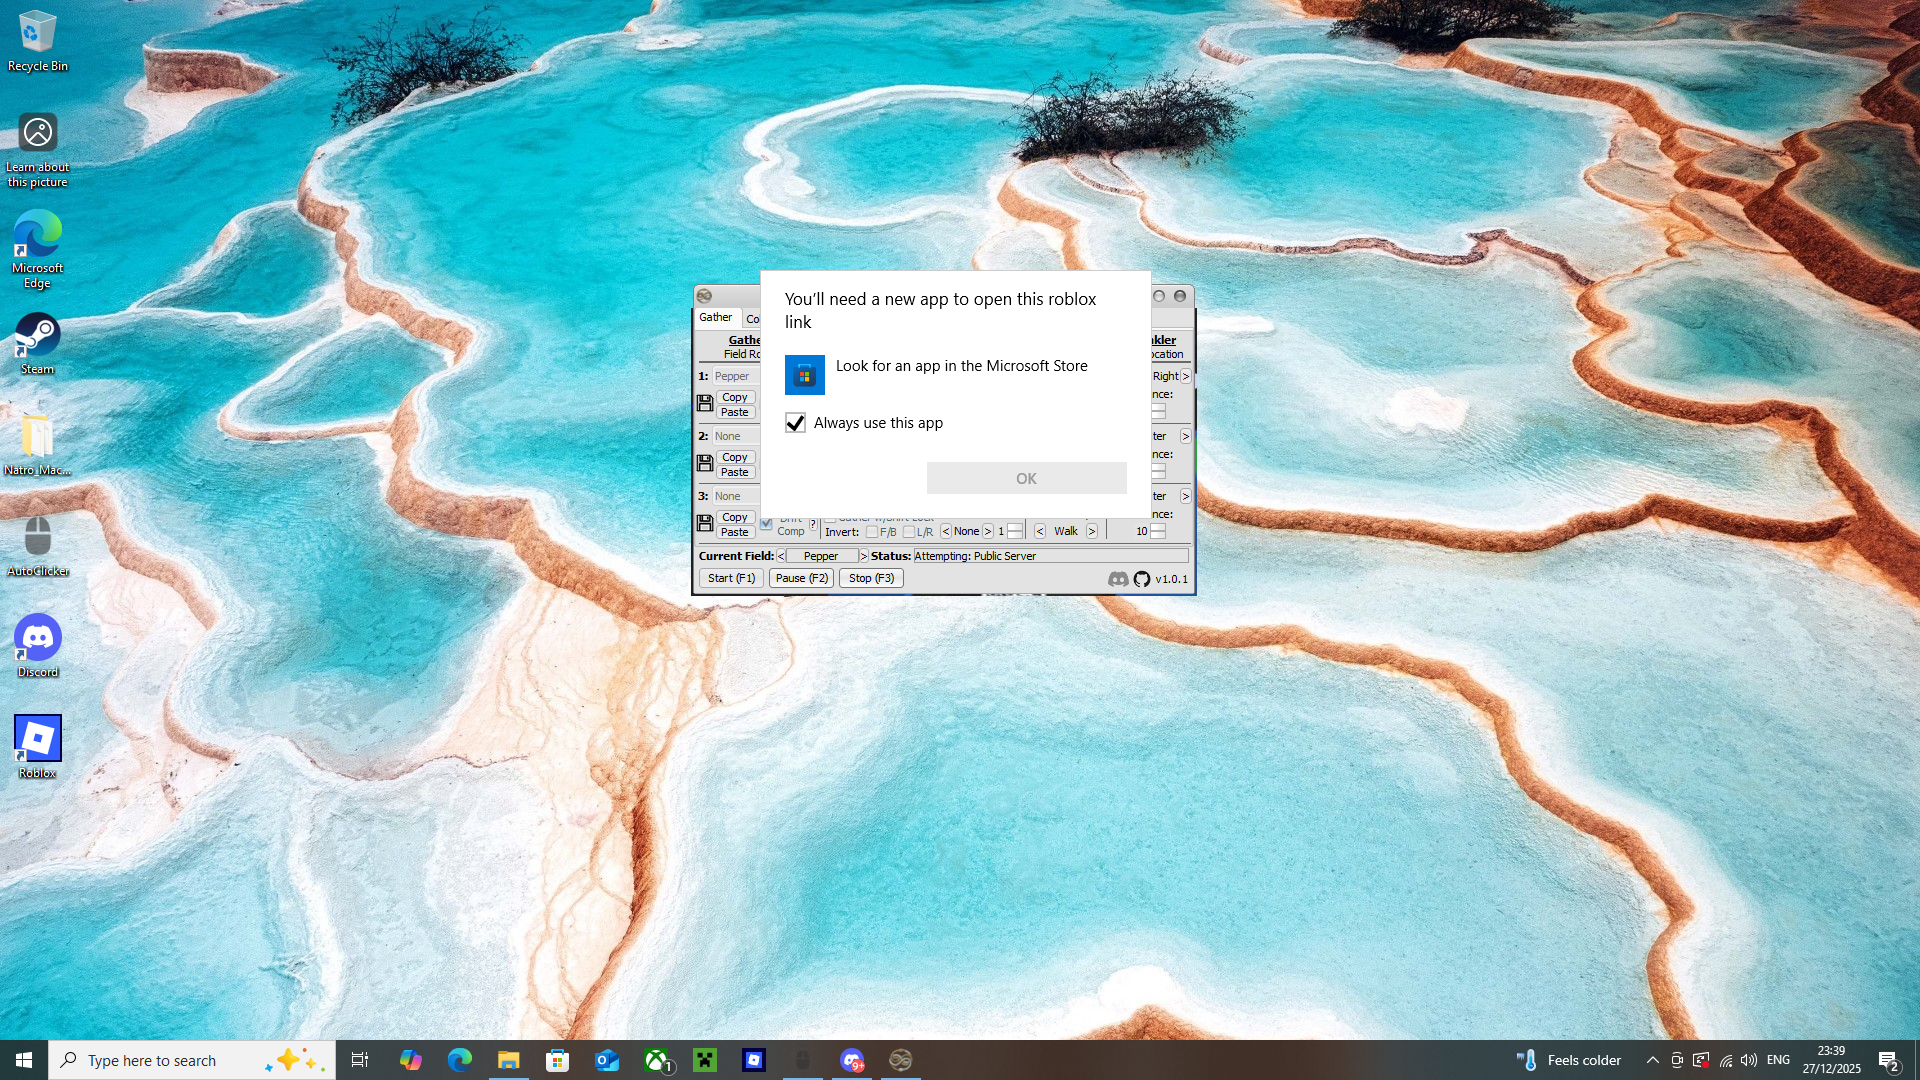Select the Microsoft Store app icon

click(804, 375)
